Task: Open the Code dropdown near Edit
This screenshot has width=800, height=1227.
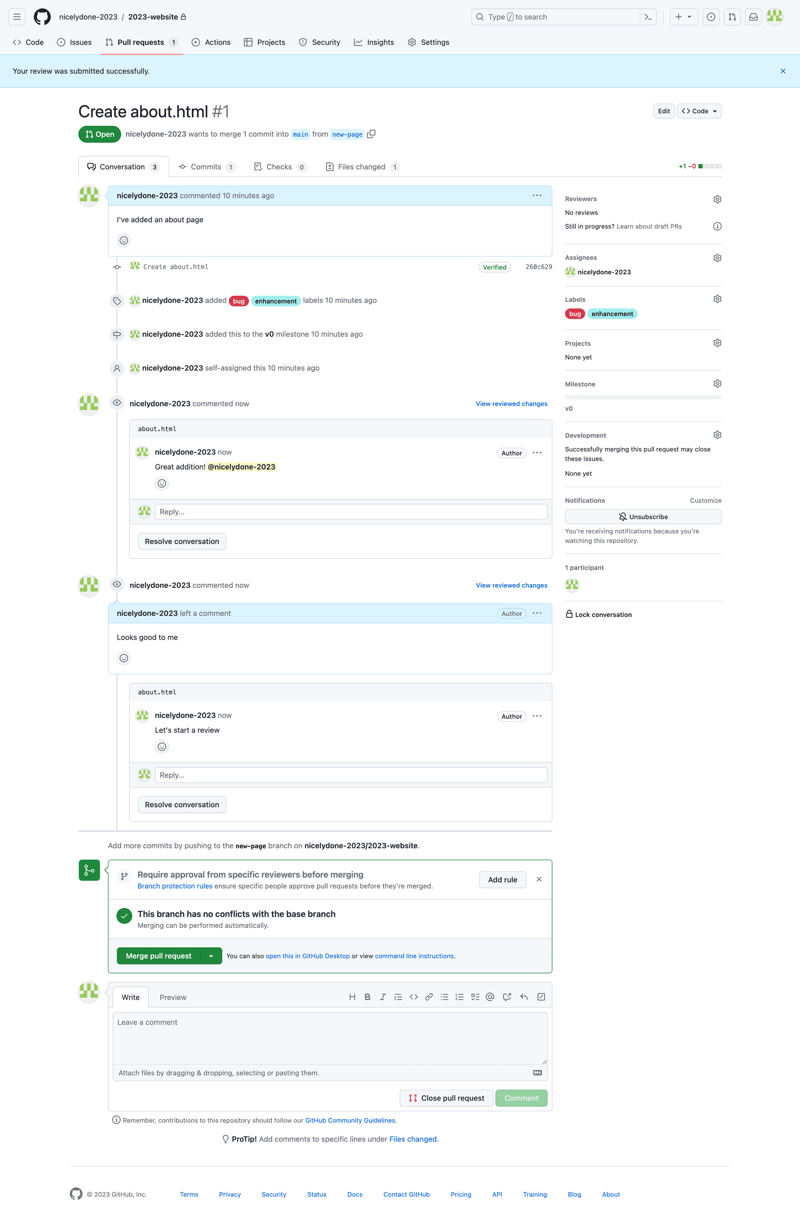Action: 699,111
